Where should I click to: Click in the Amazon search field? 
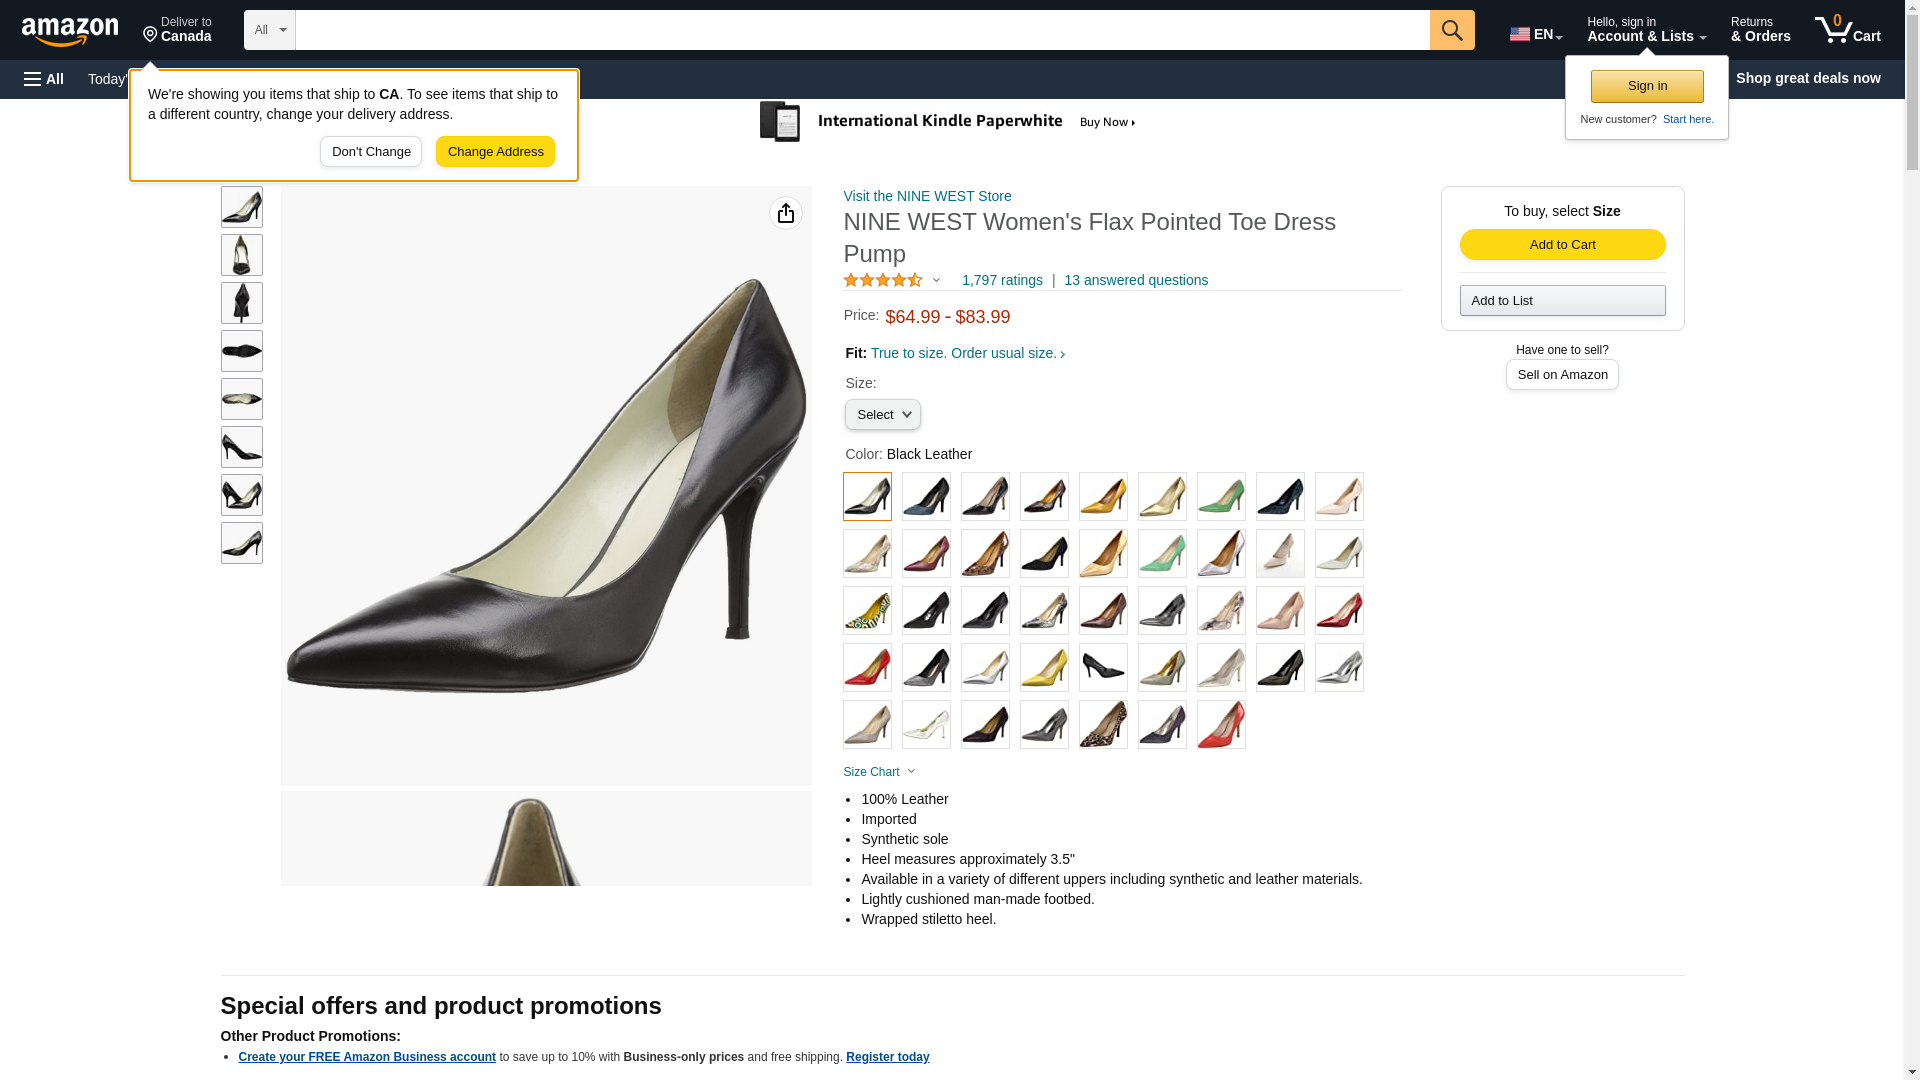(862, 30)
